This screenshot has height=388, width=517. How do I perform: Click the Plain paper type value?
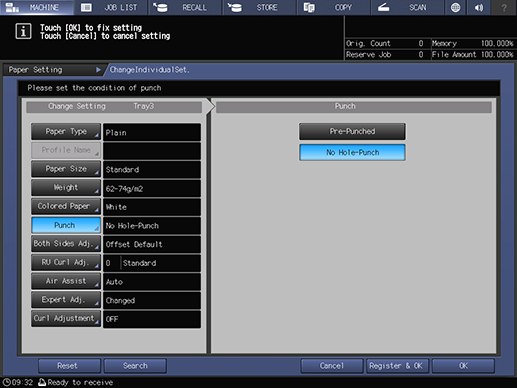pos(152,132)
